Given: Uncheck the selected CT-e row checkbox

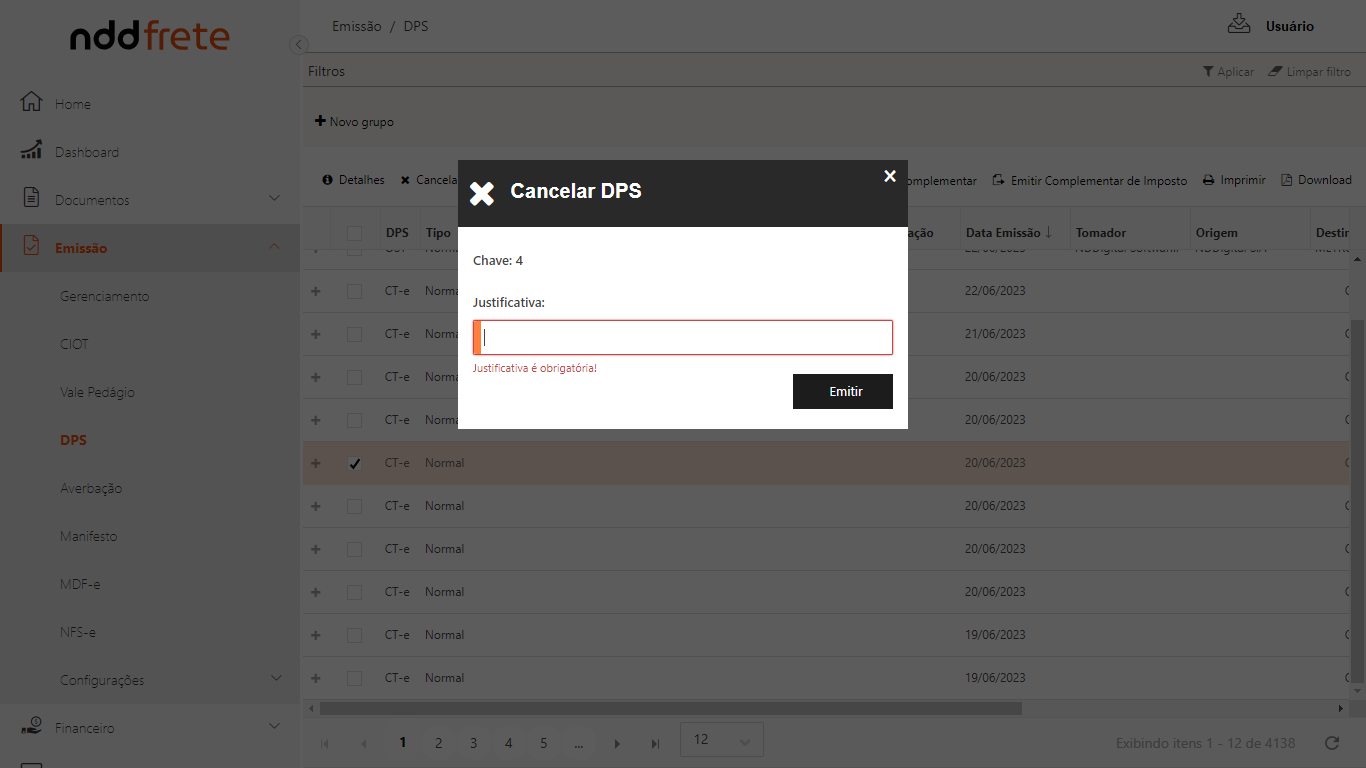Looking at the screenshot, I should [x=354, y=463].
